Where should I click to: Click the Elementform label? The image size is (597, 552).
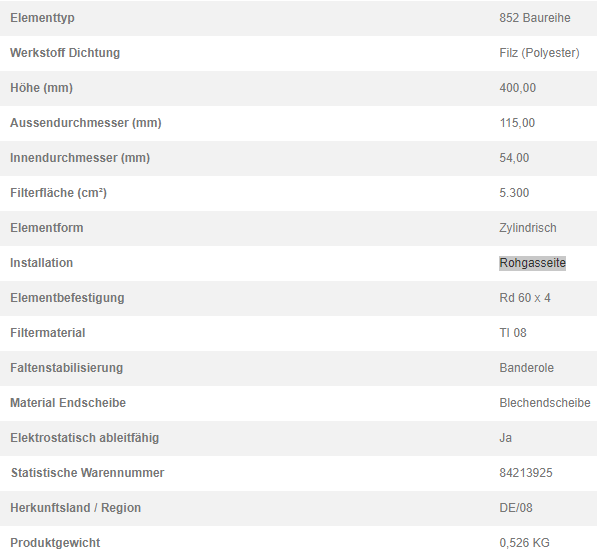tap(46, 228)
